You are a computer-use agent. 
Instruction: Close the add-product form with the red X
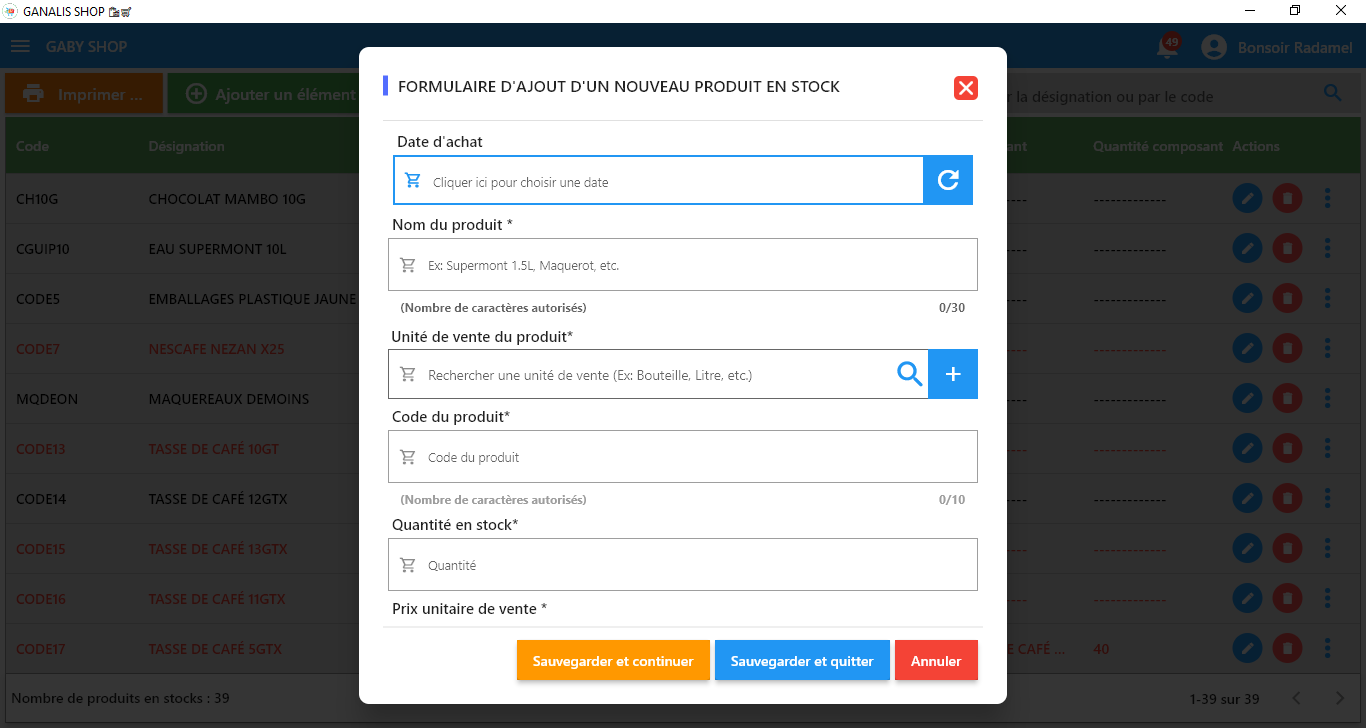(x=965, y=88)
